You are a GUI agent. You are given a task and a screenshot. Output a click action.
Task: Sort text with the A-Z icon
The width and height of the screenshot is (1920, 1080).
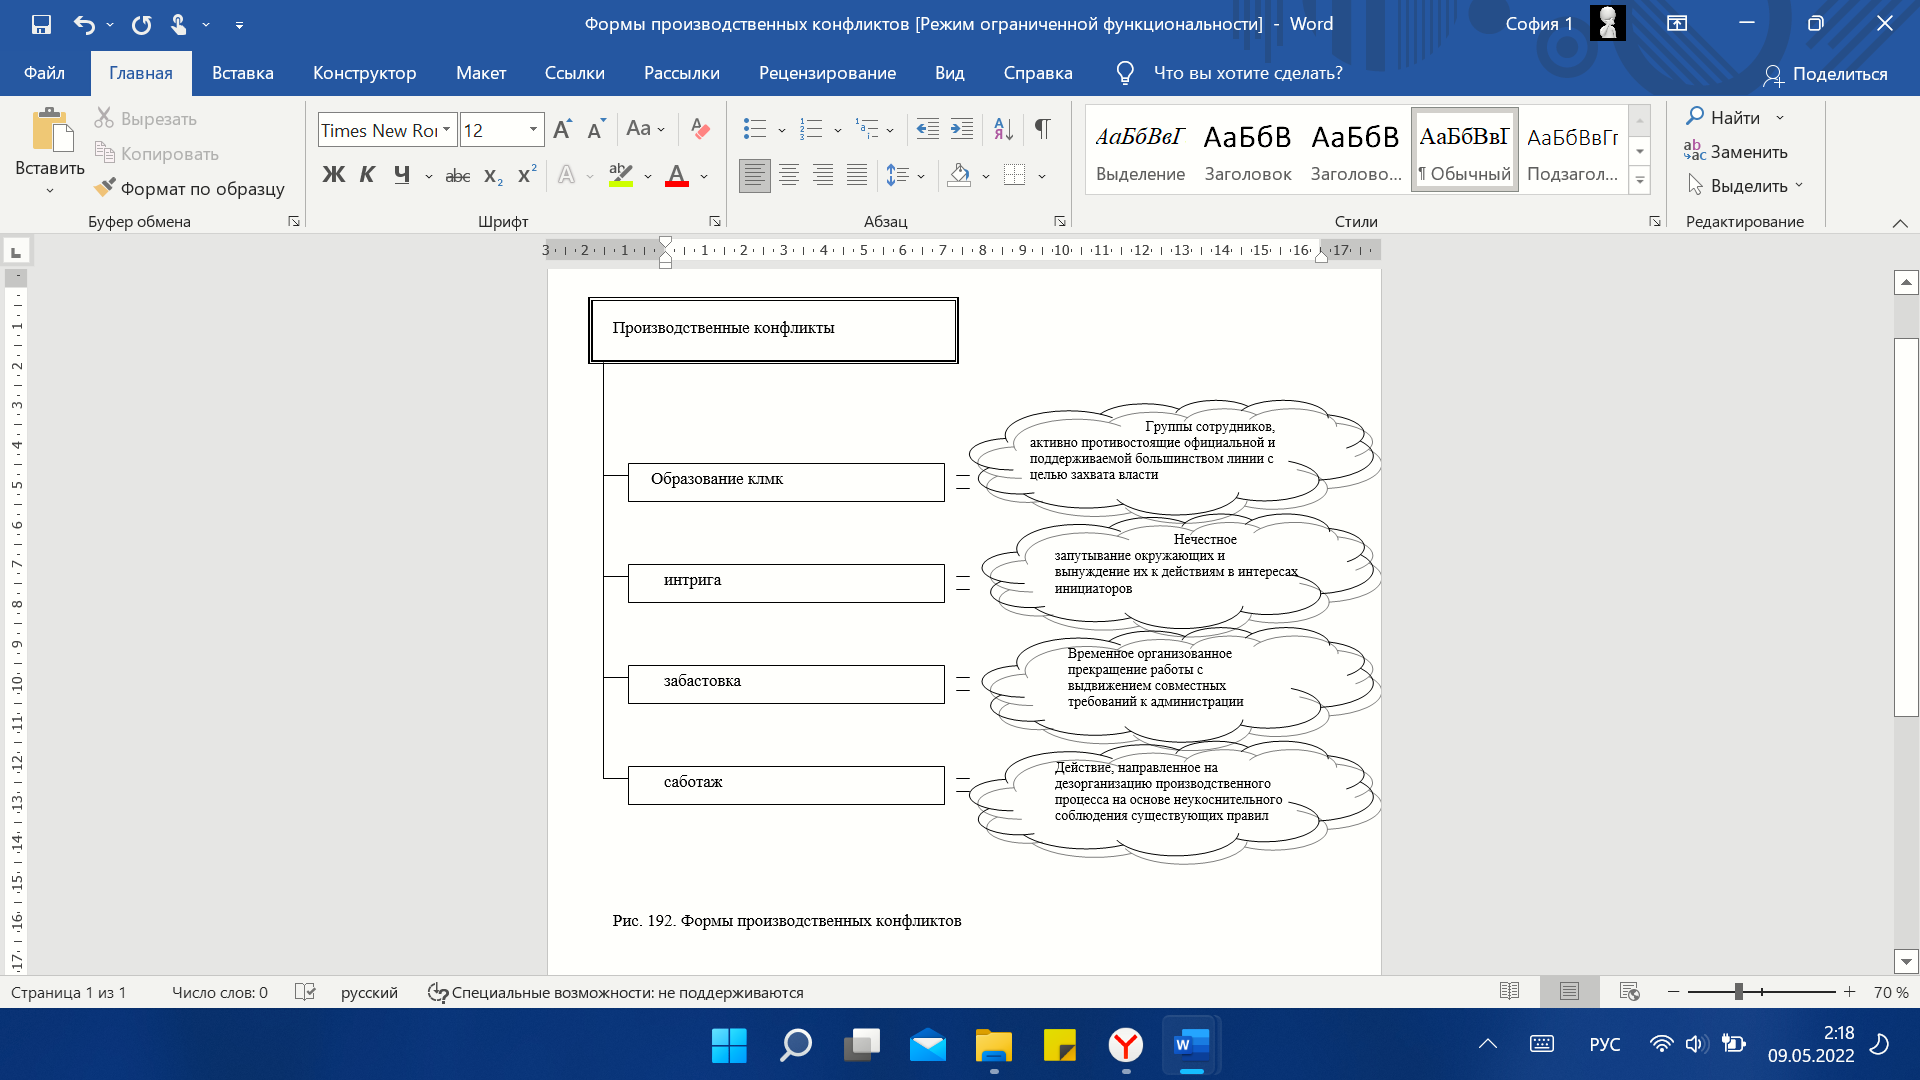pyautogui.click(x=1003, y=129)
